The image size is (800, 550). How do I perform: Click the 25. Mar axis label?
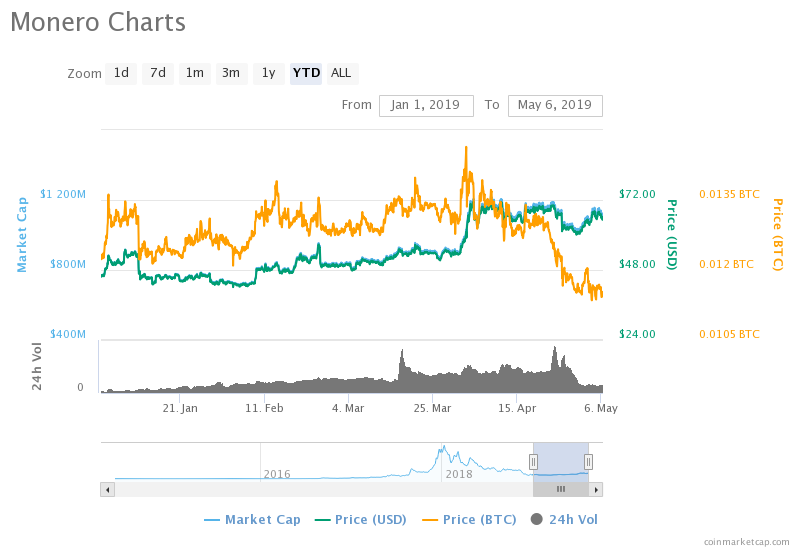433,409
